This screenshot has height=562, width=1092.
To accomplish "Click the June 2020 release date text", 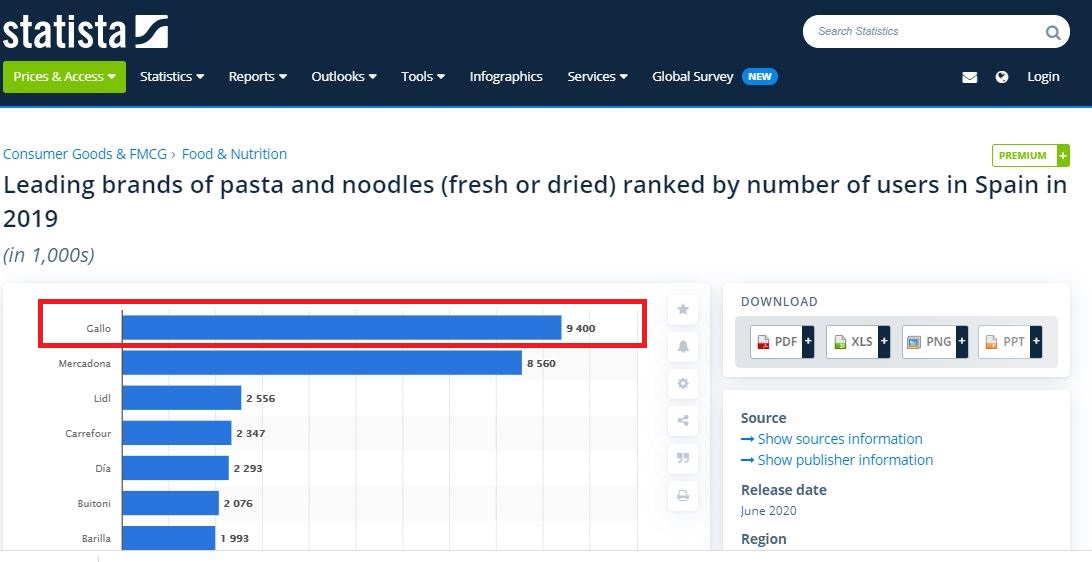I will pyautogui.click(x=768, y=510).
